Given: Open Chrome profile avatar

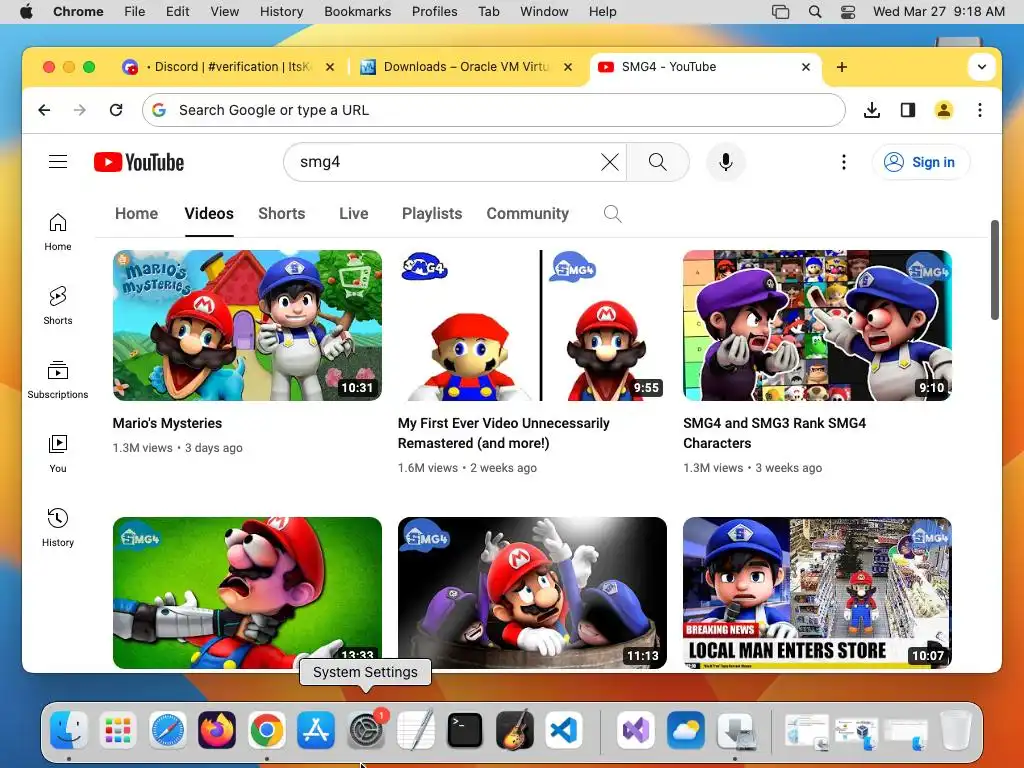Looking at the screenshot, I should pyautogui.click(x=944, y=110).
